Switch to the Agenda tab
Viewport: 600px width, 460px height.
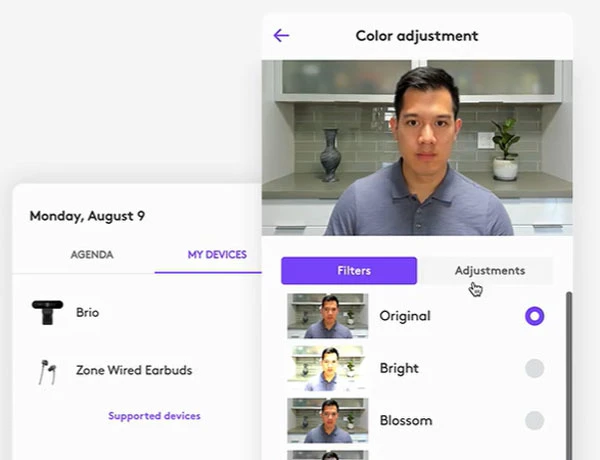coord(92,255)
